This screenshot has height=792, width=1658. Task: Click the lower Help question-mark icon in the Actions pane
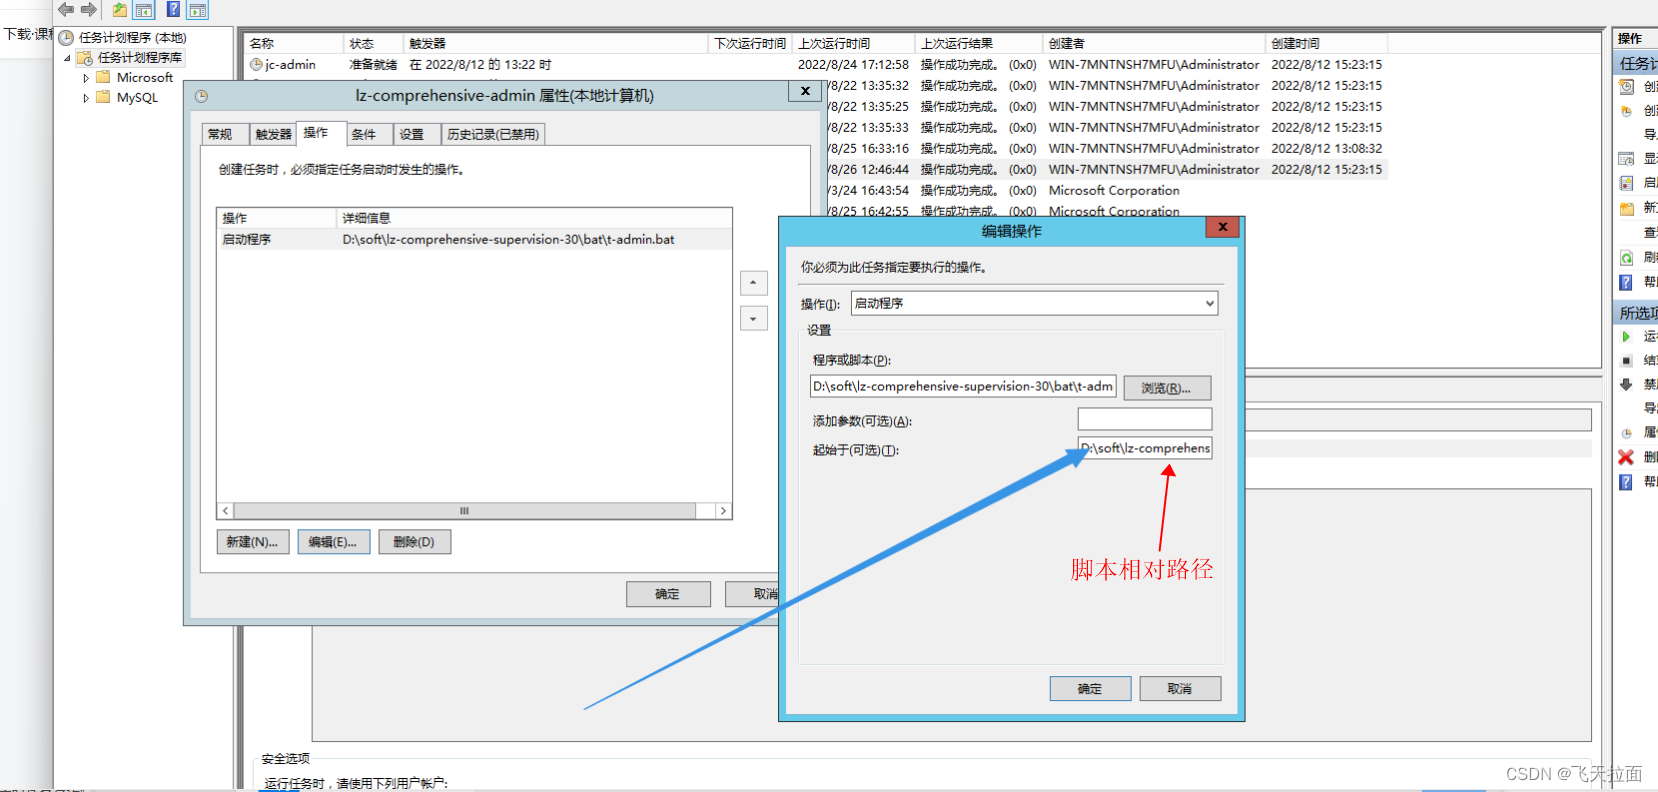1626,482
